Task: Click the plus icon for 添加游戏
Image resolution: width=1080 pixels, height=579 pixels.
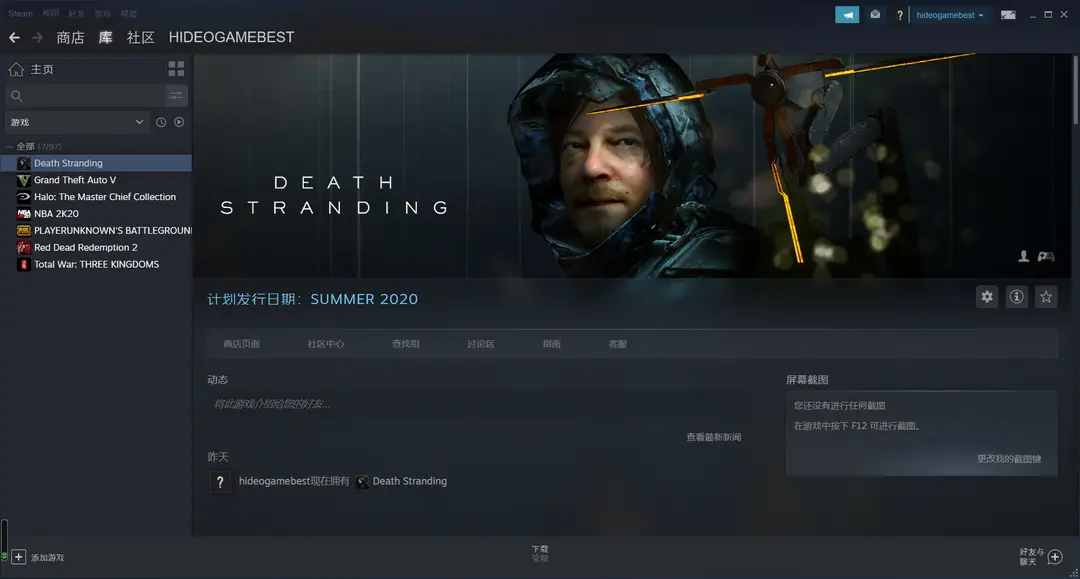Action: click(19, 556)
